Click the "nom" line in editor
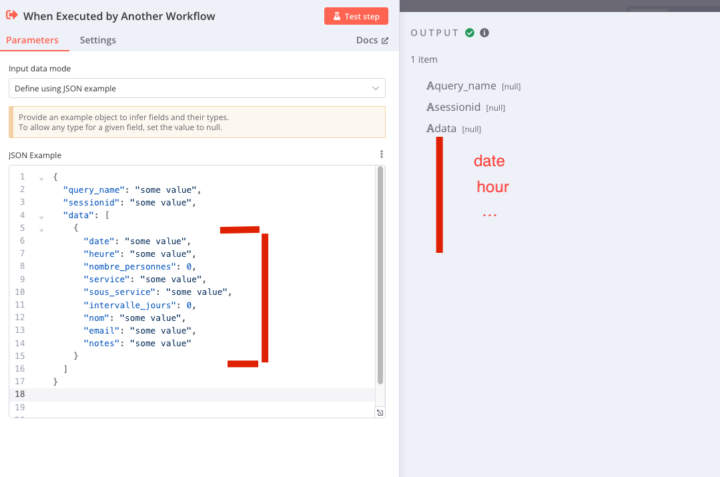The height and width of the screenshot is (477, 720). pyautogui.click(x=135, y=318)
